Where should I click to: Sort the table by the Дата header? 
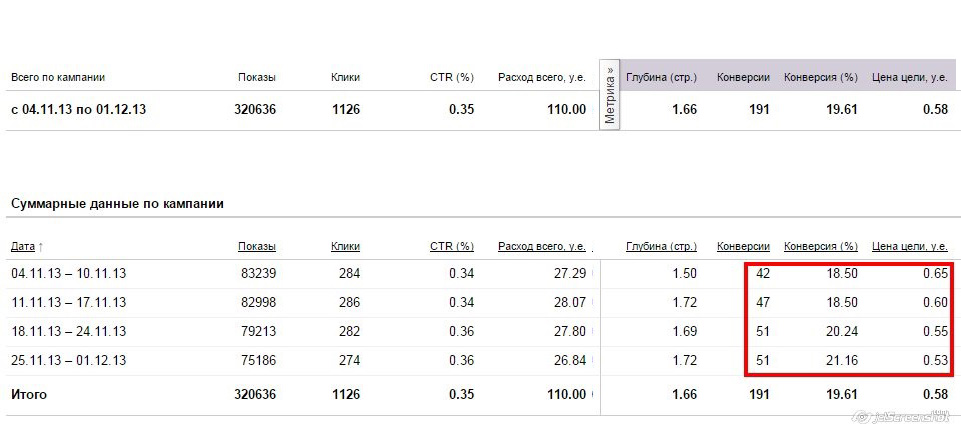point(22,246)
